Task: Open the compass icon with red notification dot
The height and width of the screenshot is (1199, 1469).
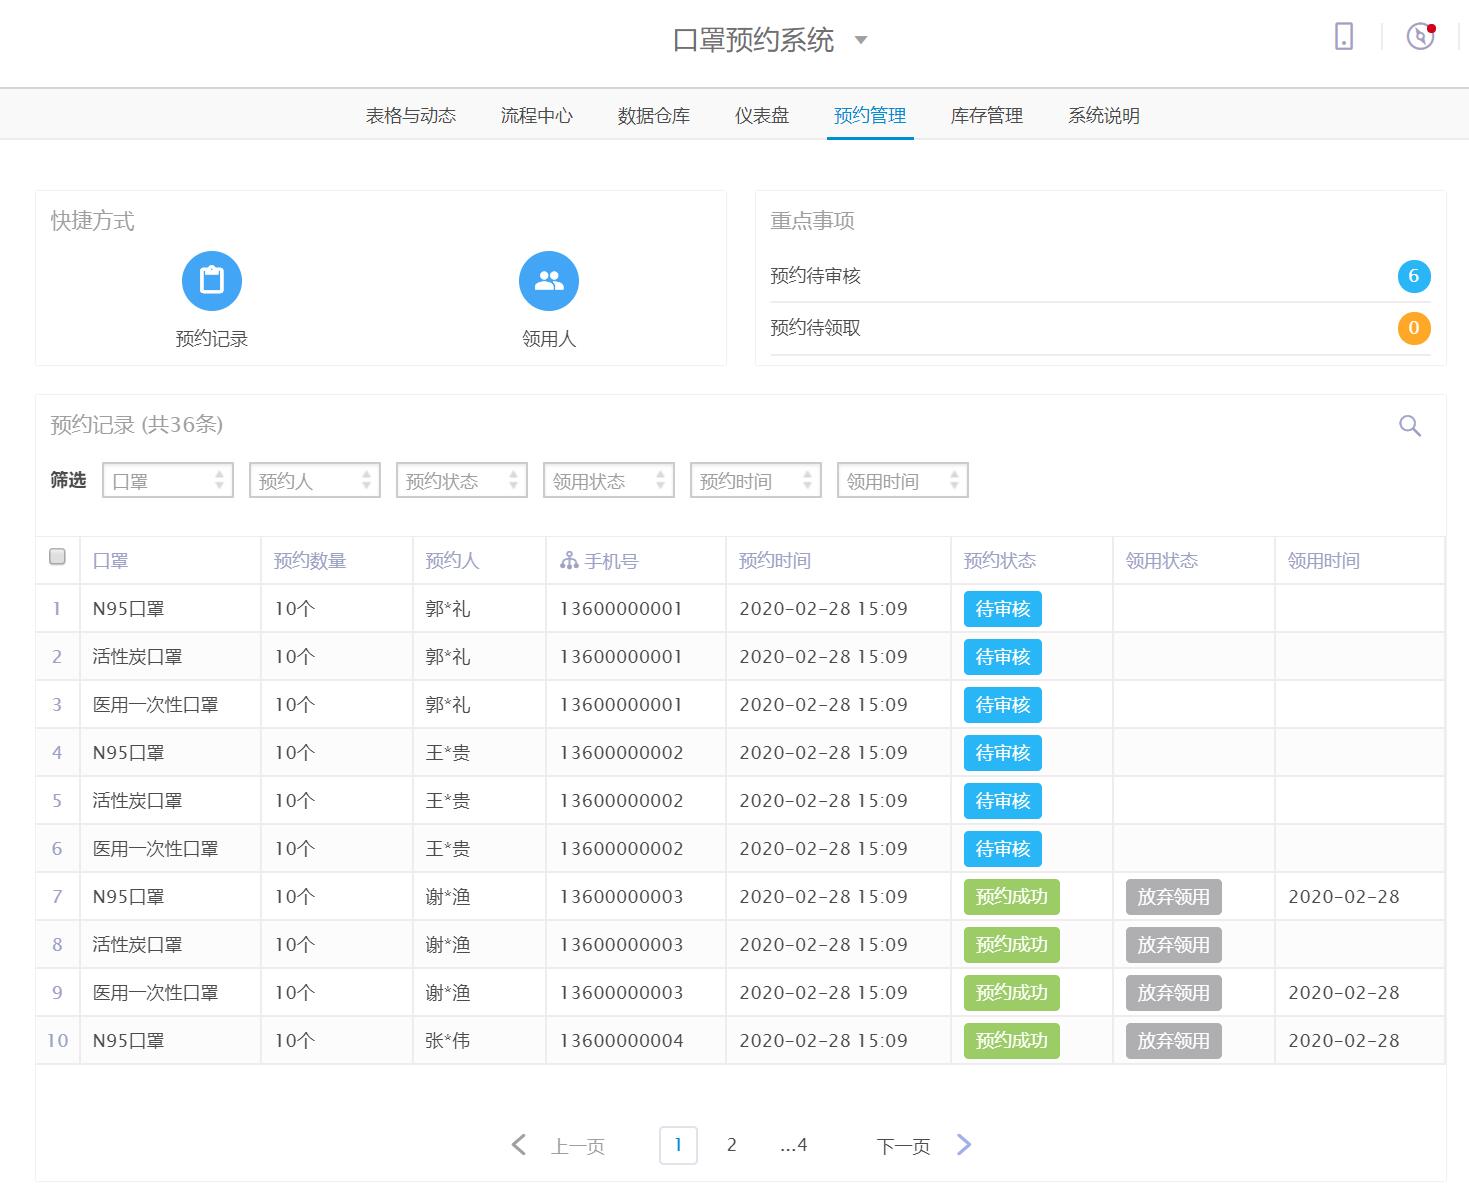Action: tap(1420, 37)
